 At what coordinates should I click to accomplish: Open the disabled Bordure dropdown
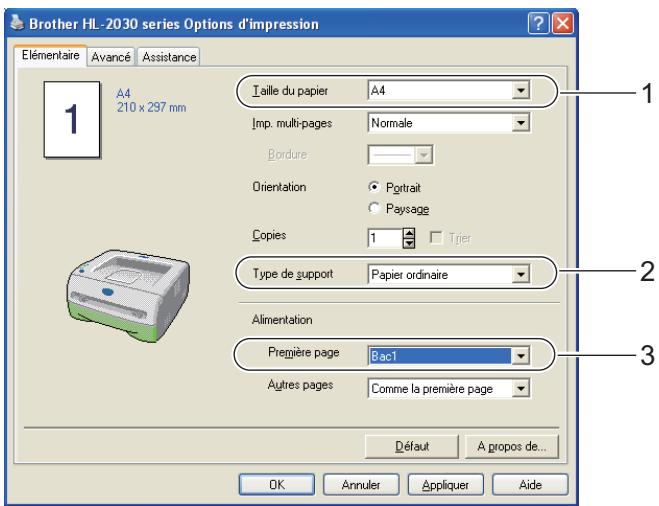401,155
